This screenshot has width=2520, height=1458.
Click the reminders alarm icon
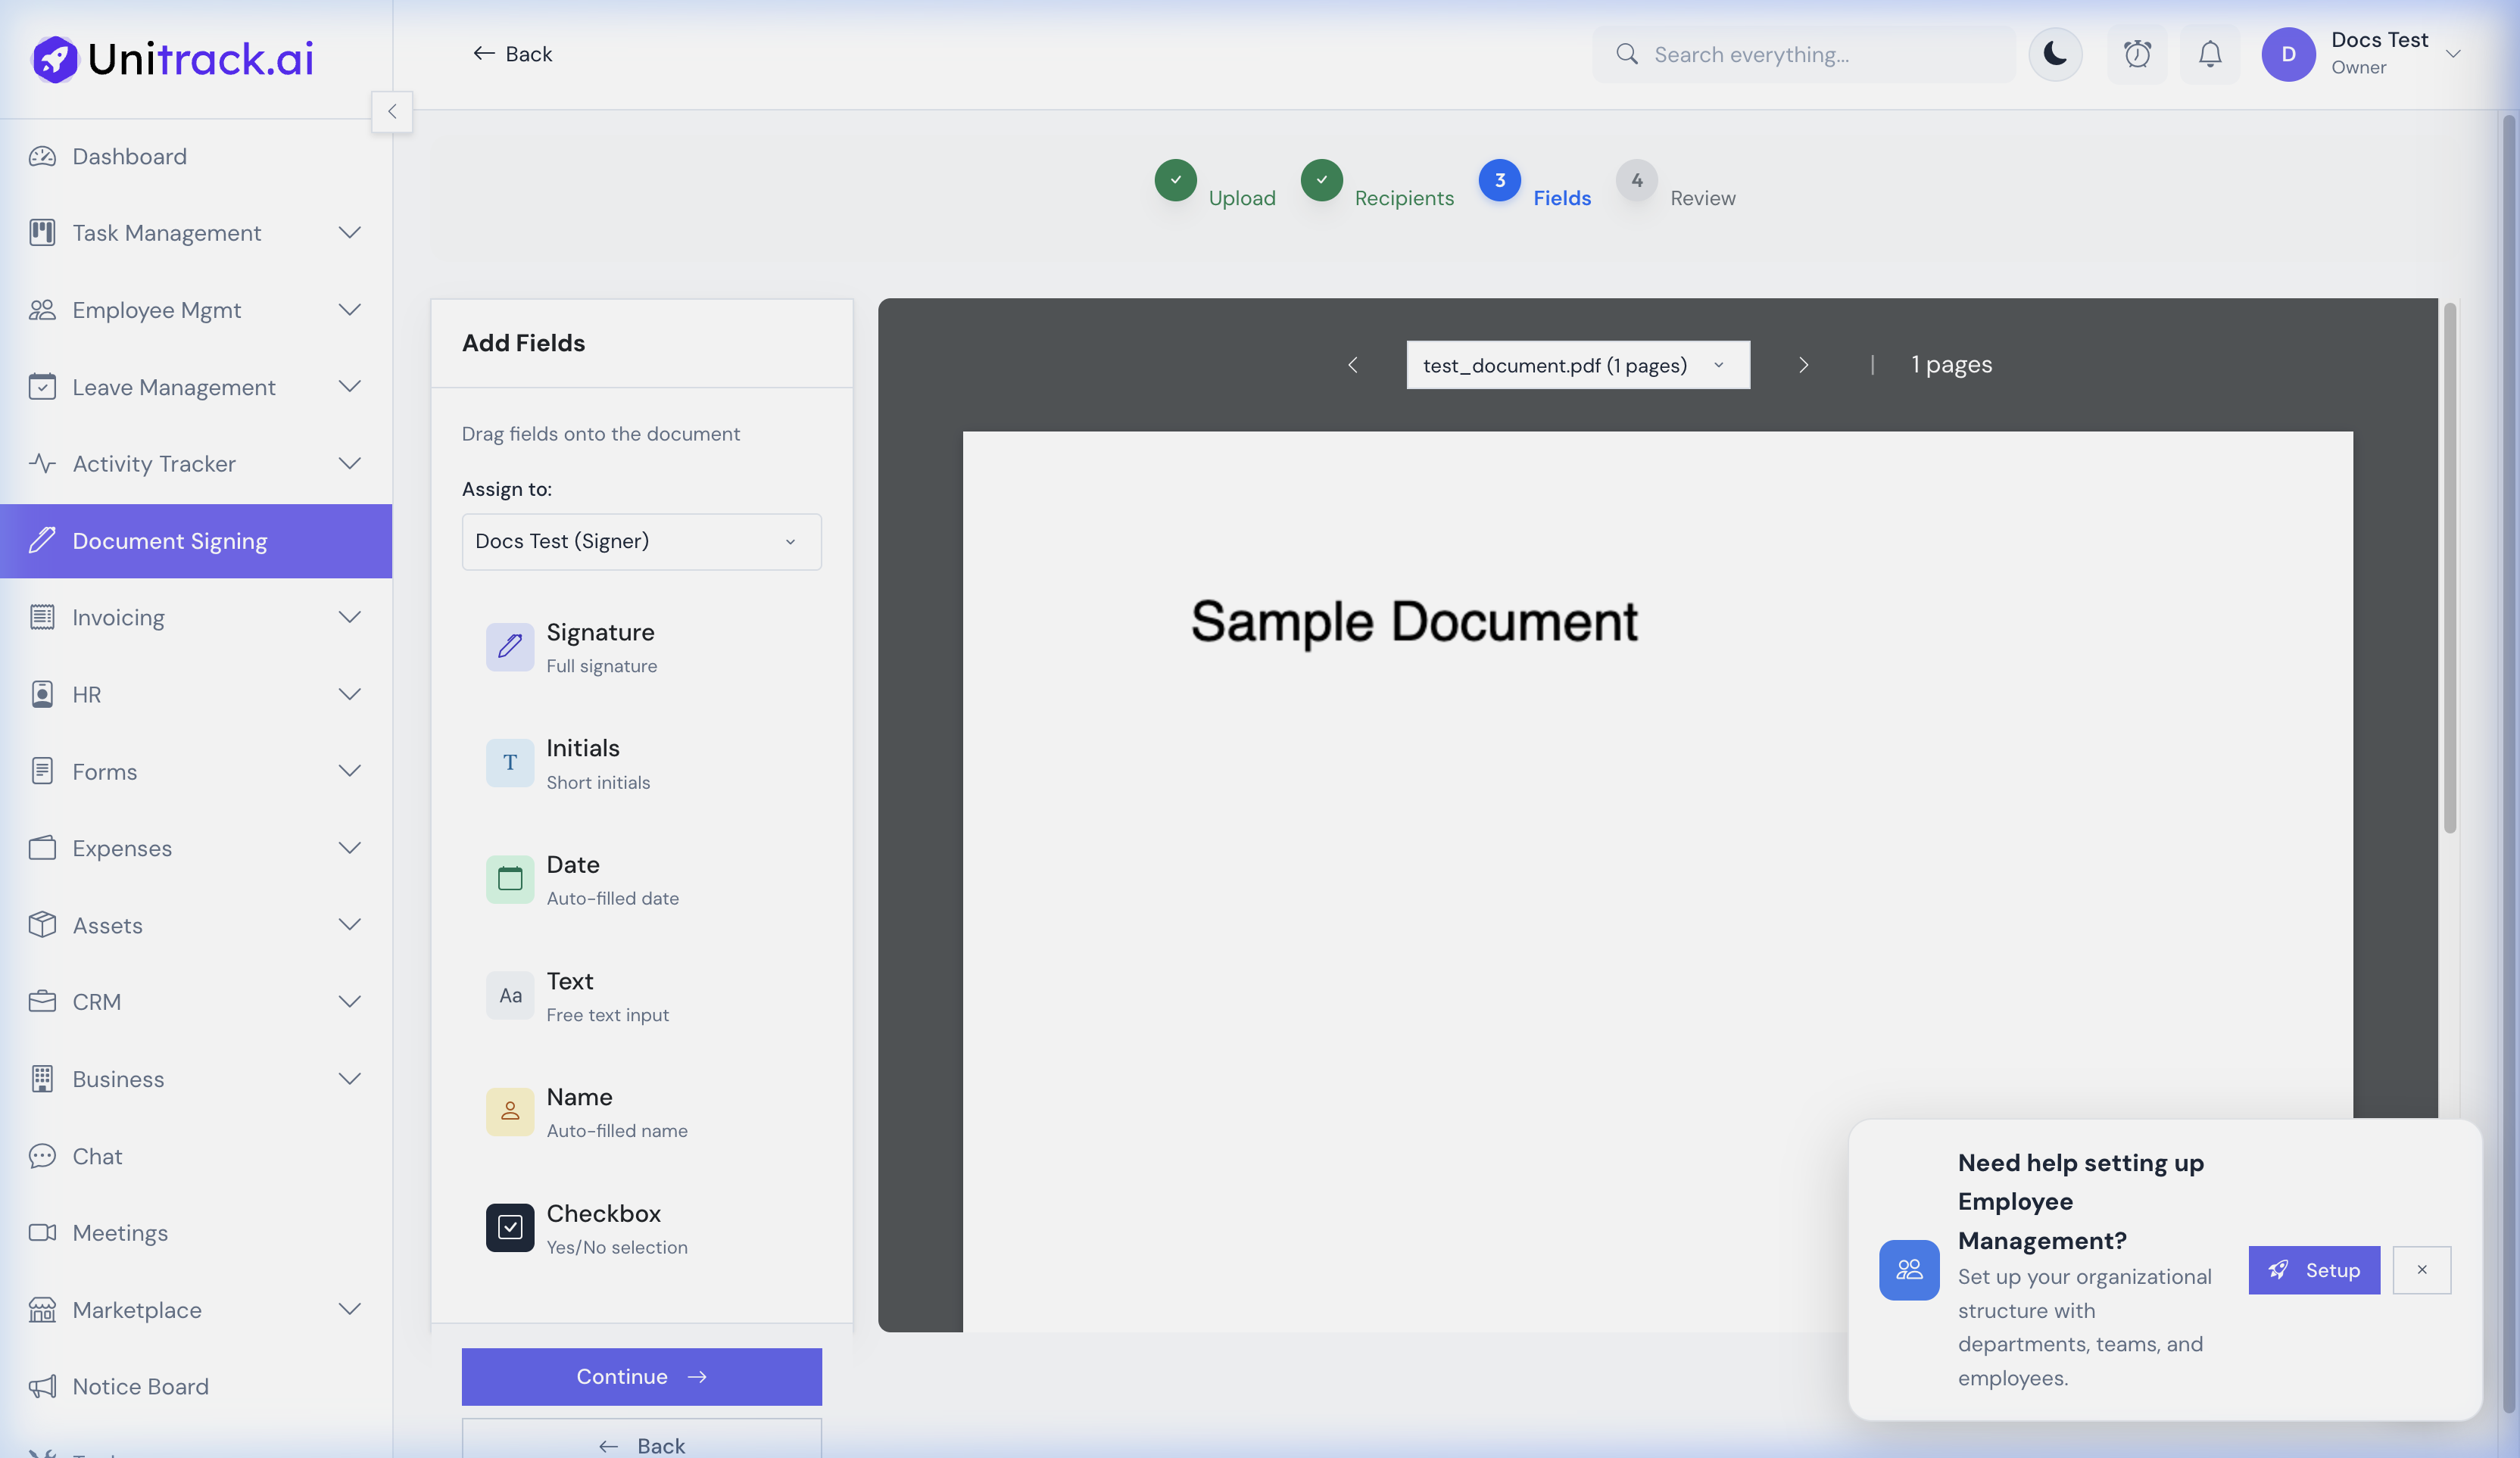pos(2137,54)
